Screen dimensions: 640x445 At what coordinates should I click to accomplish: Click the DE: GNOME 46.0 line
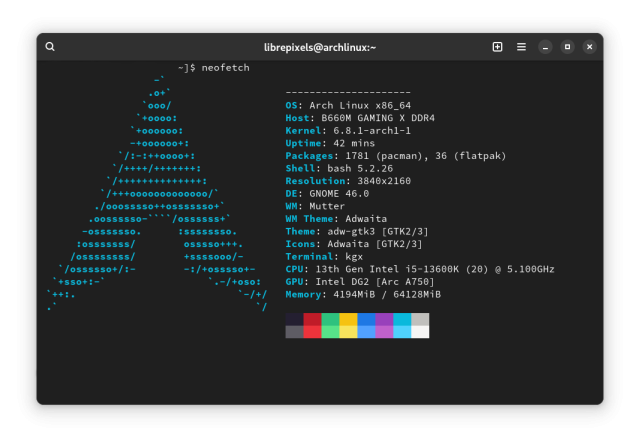[x=327, y=194]
